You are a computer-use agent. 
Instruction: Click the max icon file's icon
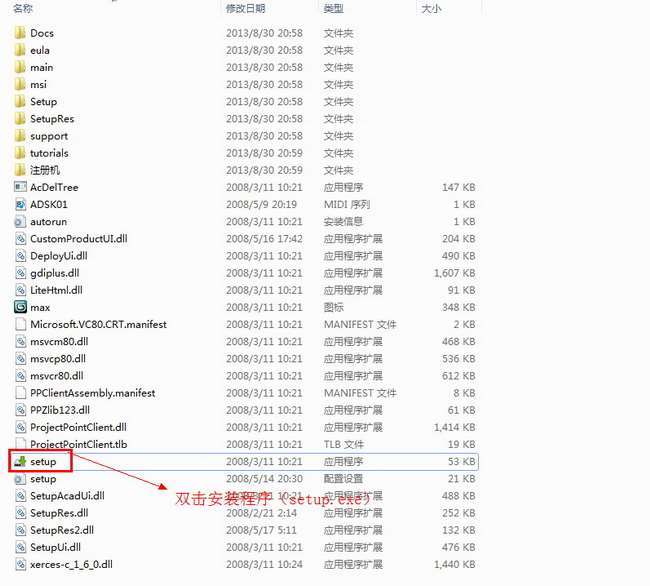click(20, 307)
